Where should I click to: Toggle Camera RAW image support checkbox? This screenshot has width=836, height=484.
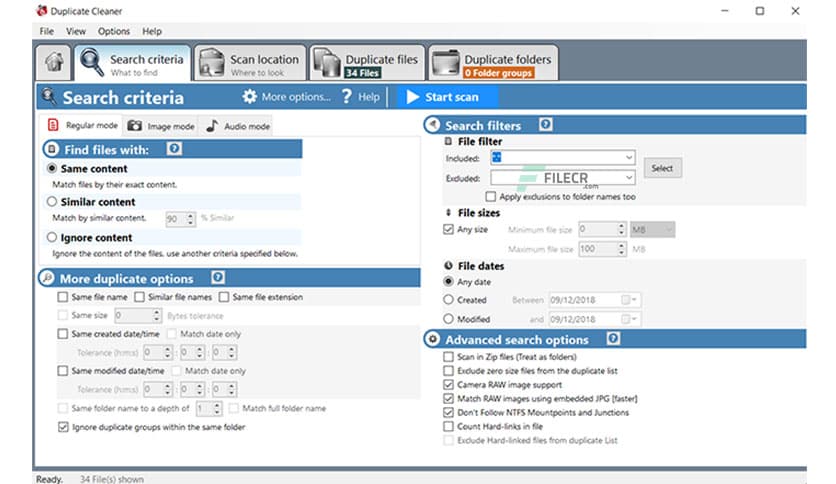(448, 384)
